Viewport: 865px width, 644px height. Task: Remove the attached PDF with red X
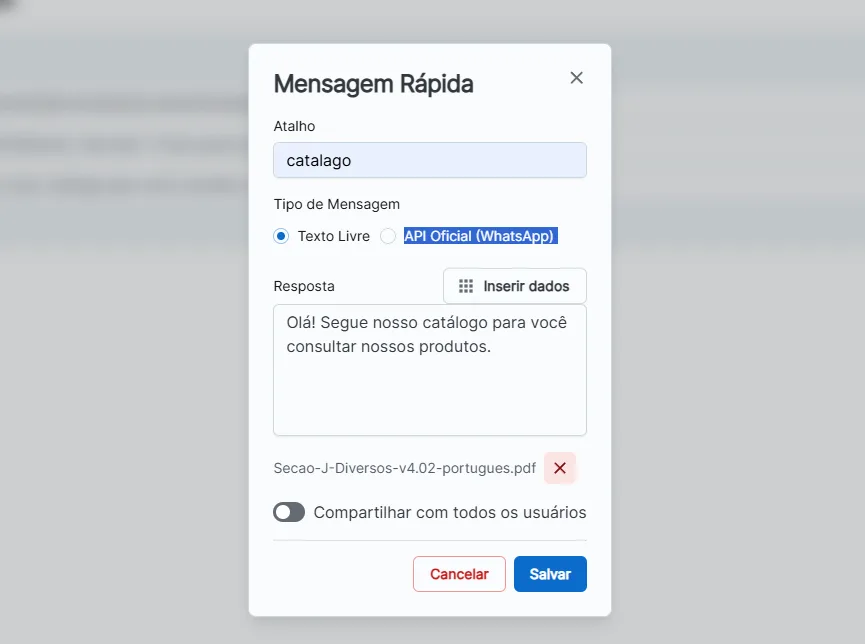(560, 468)
